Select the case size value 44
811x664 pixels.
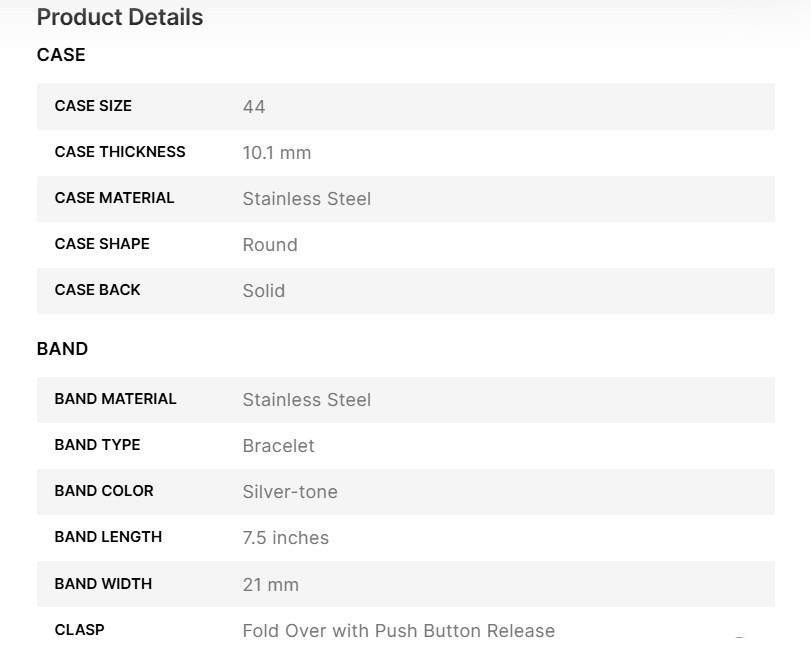(x=254, y=107)
